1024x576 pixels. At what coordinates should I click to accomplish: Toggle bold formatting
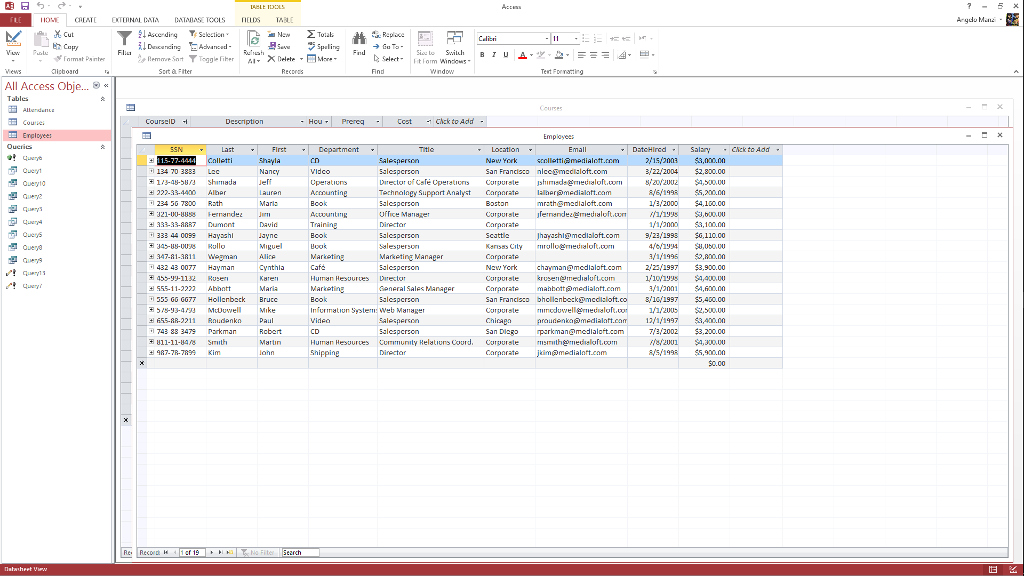coord(481,54)
